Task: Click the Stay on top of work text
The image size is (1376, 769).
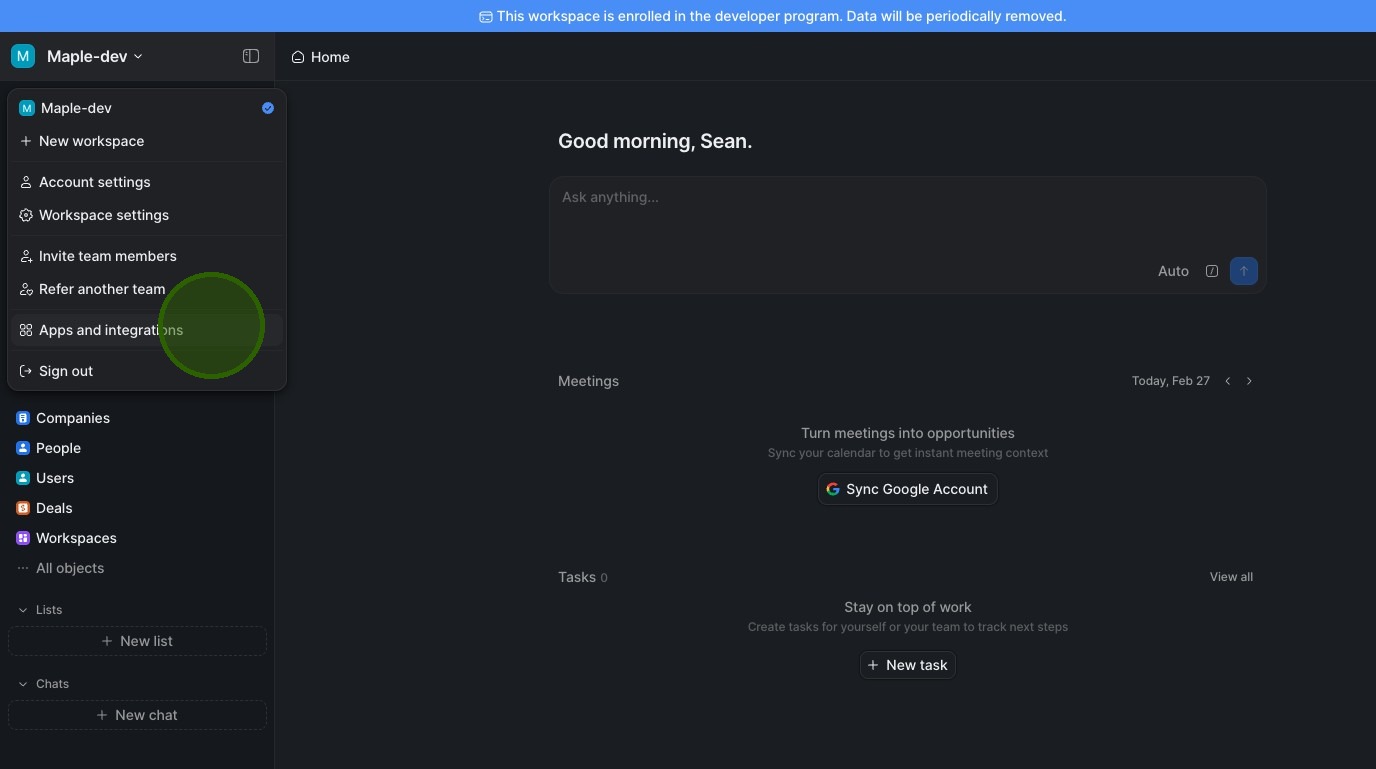Action: pos(908,607)
